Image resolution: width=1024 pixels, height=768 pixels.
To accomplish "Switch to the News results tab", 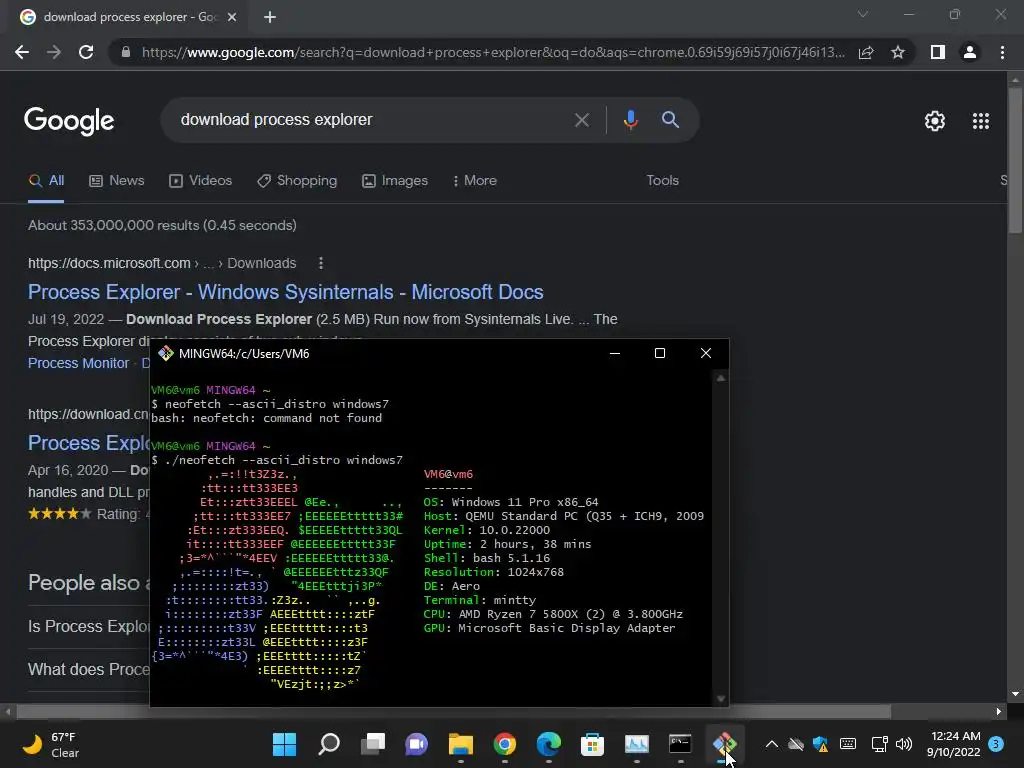I will pos(116,180).
